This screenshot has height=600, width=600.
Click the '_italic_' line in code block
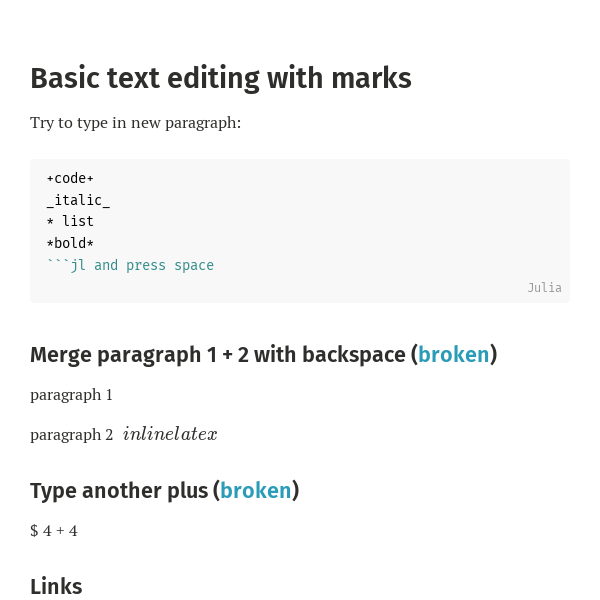(x=78, y=200)
